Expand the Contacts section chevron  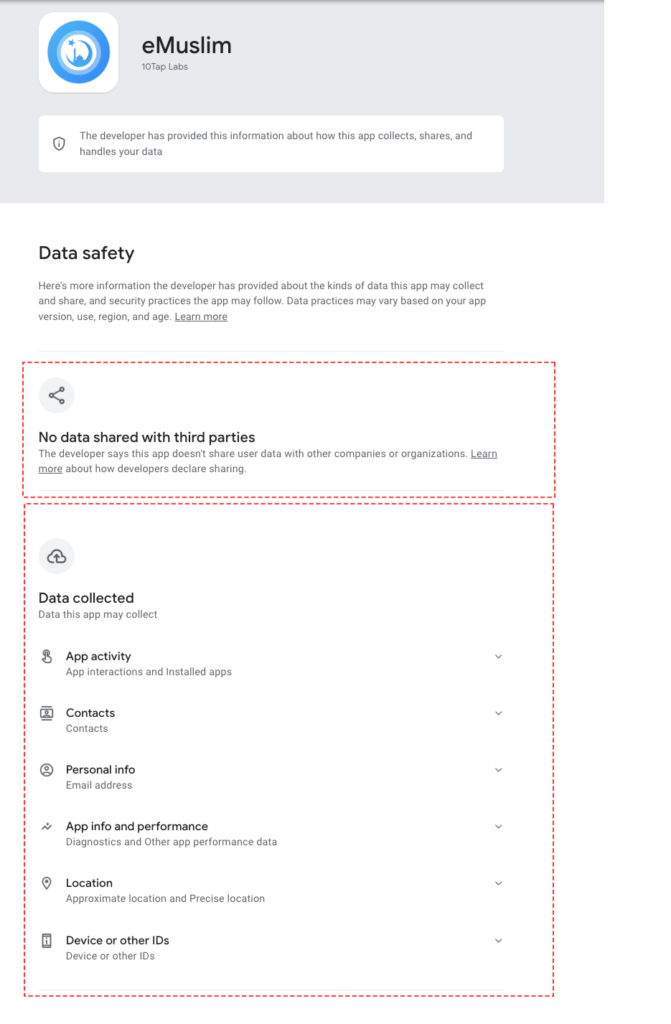tap(498, 713)
